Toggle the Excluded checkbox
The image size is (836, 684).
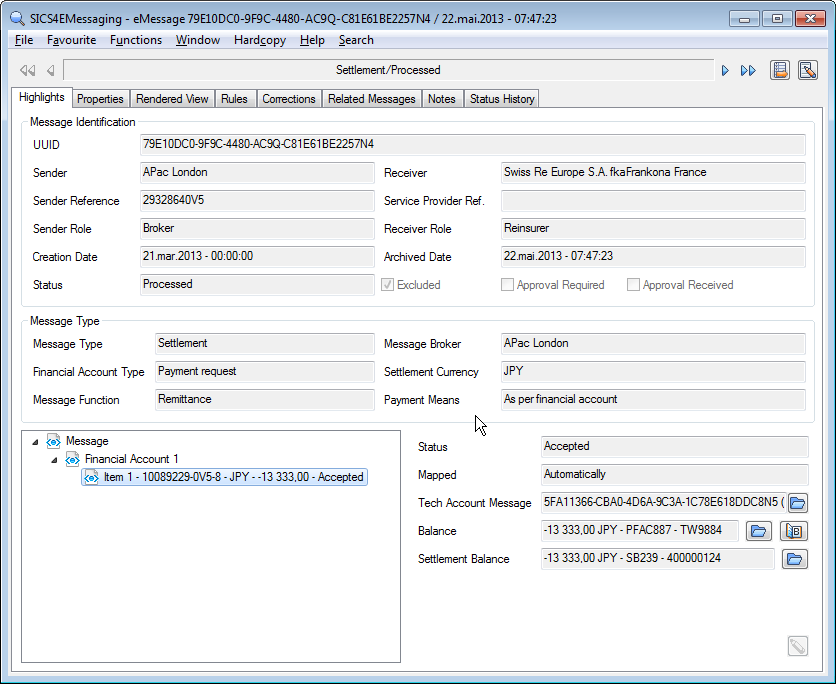[387, 285]
